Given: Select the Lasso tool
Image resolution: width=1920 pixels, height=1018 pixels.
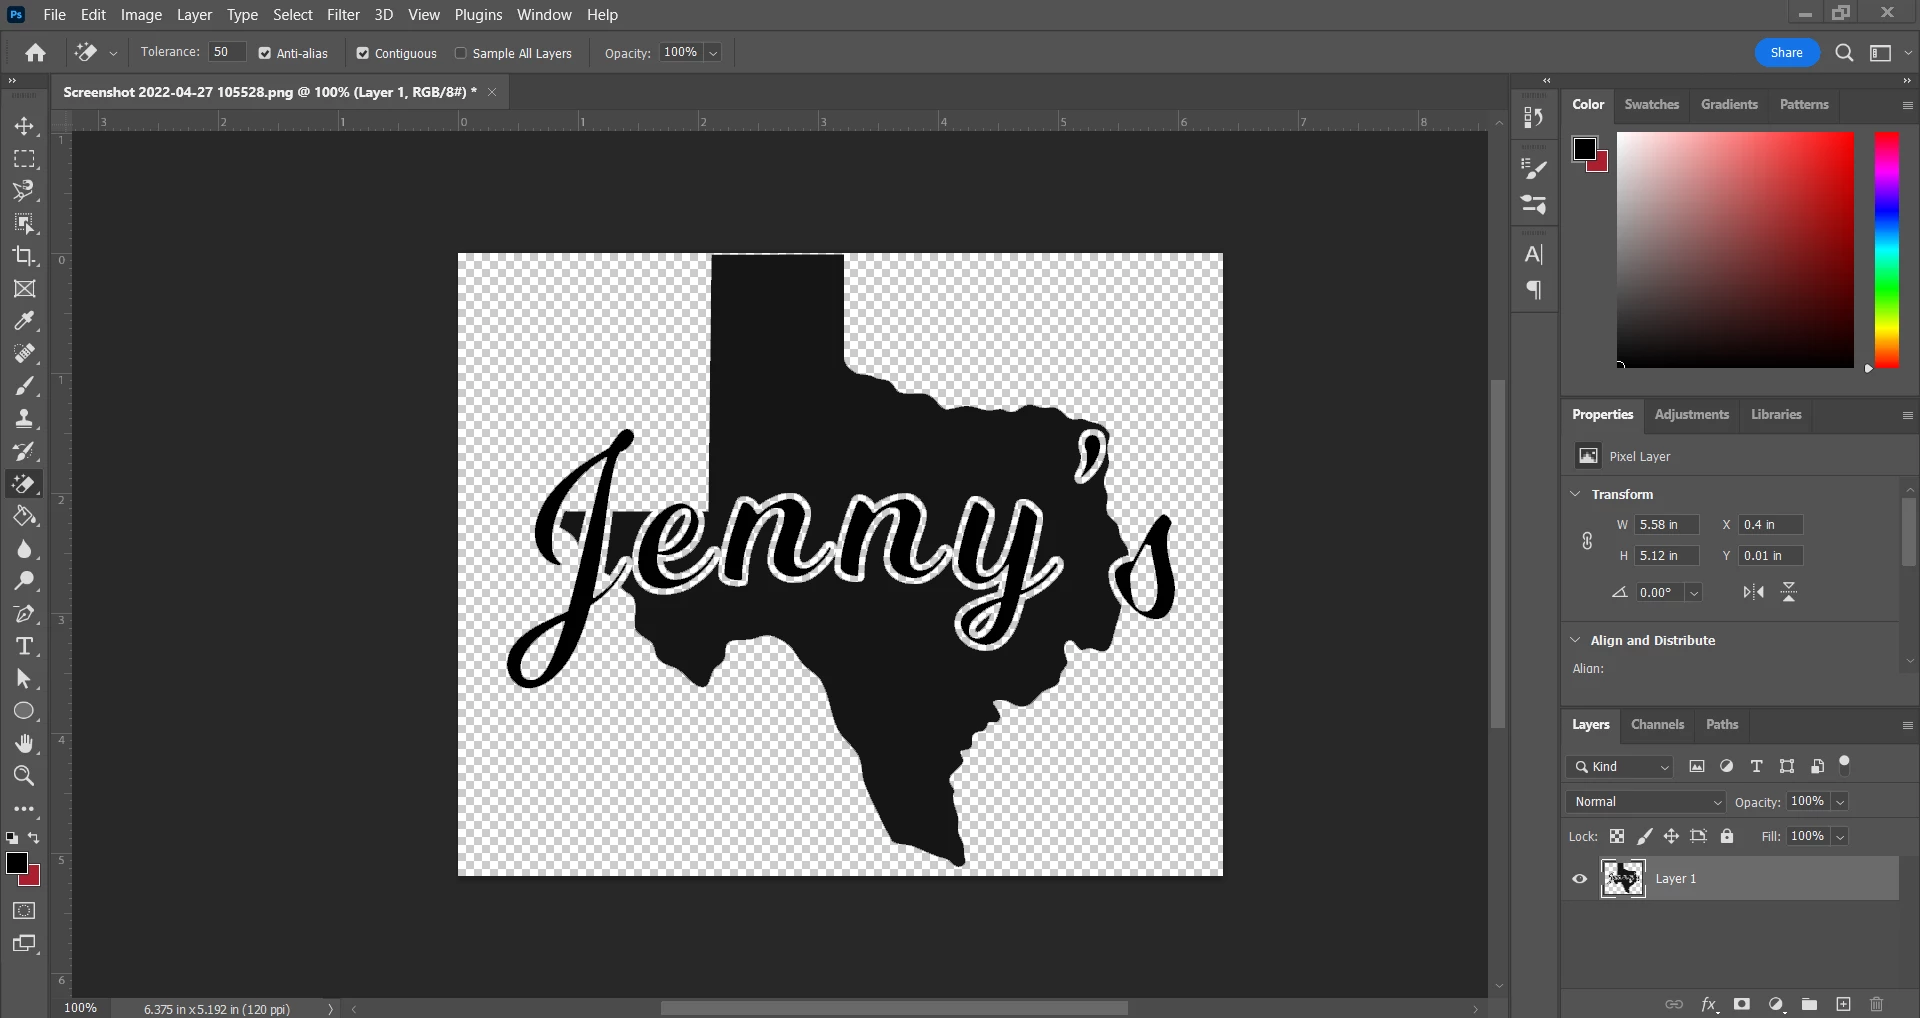Looking at the screenshot, I should tap(24, 191).
